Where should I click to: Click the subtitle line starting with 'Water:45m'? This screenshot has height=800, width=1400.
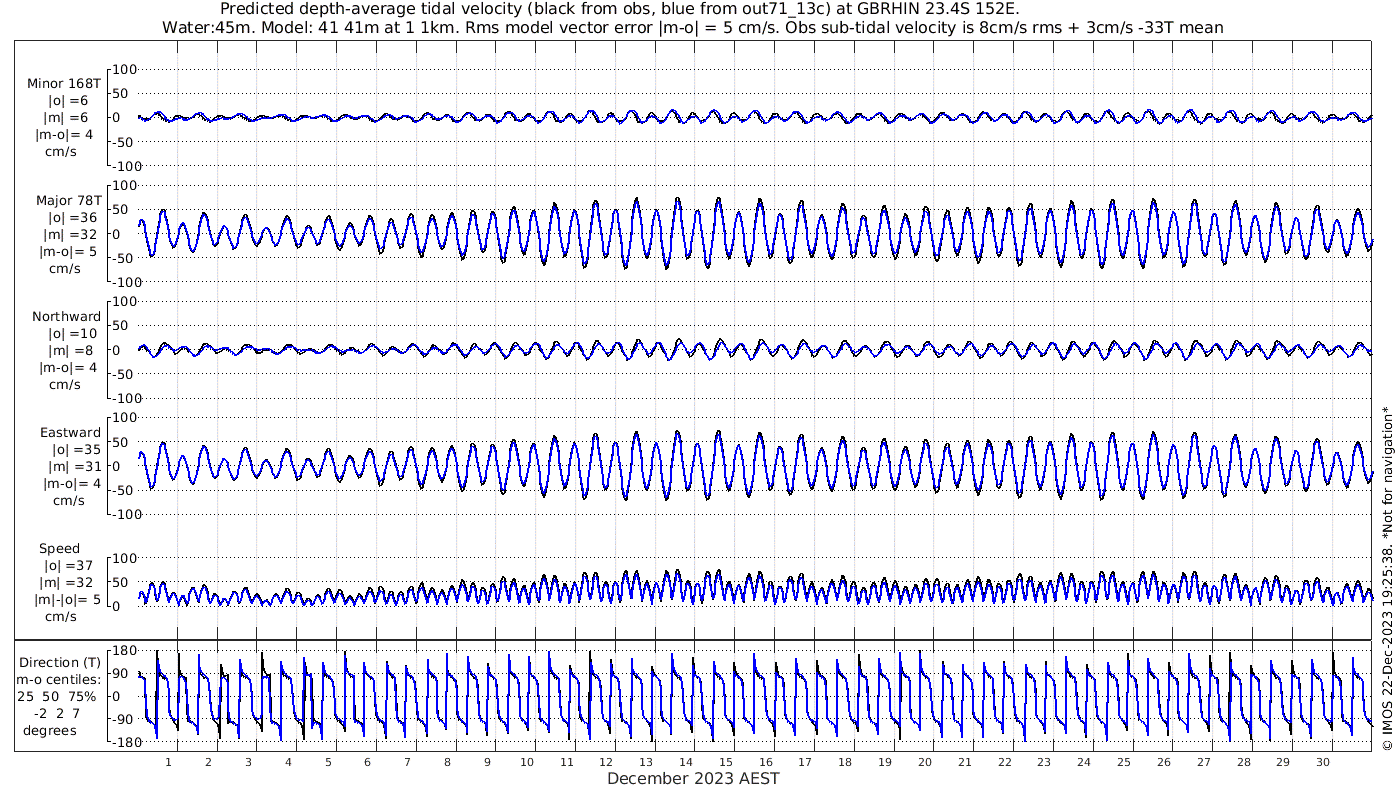click(x=692, y=28)
